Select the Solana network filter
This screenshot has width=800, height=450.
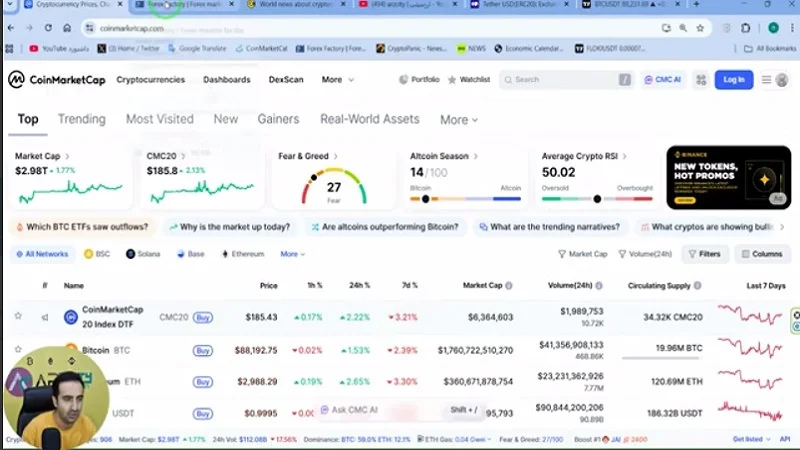142,254
